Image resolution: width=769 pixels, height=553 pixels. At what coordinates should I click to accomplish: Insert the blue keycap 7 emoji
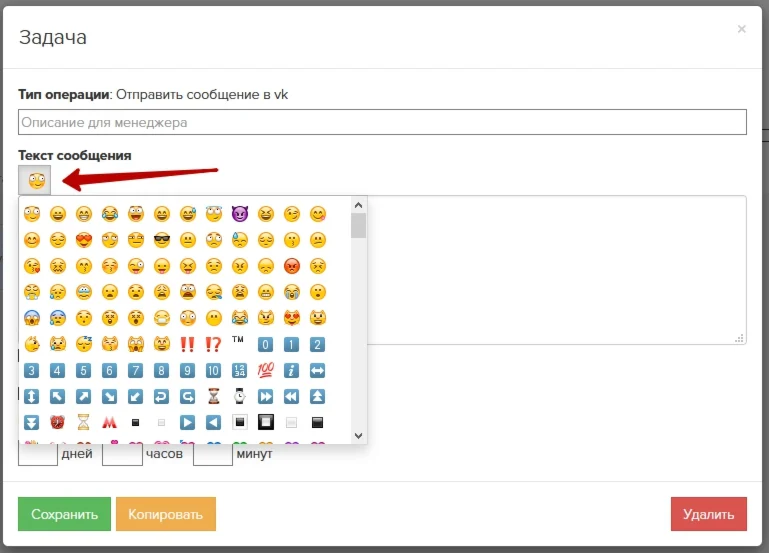tap(135, 370)
